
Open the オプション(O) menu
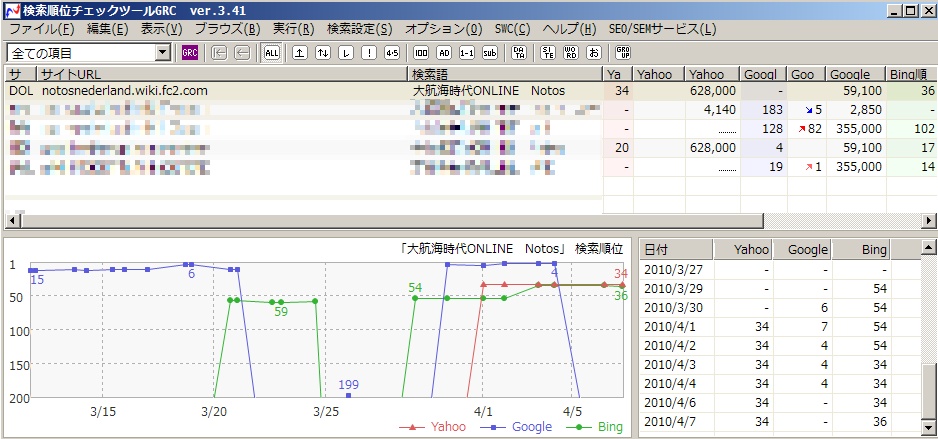pos(443,29)
